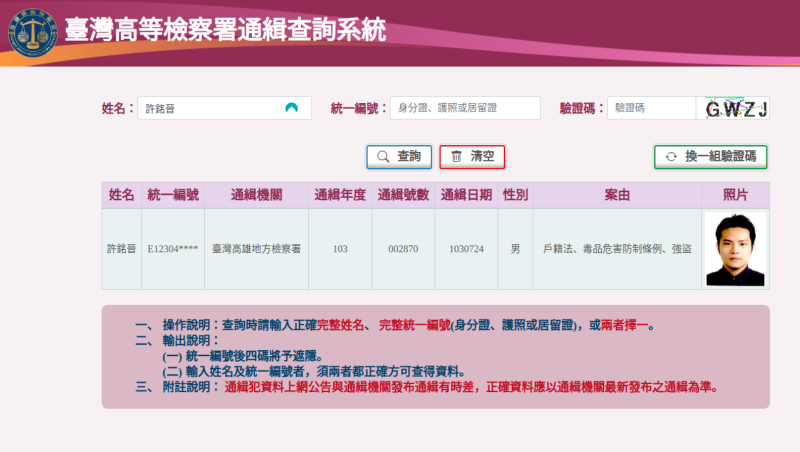Click the 通緝日期 column header

click(x=466, y=194)
